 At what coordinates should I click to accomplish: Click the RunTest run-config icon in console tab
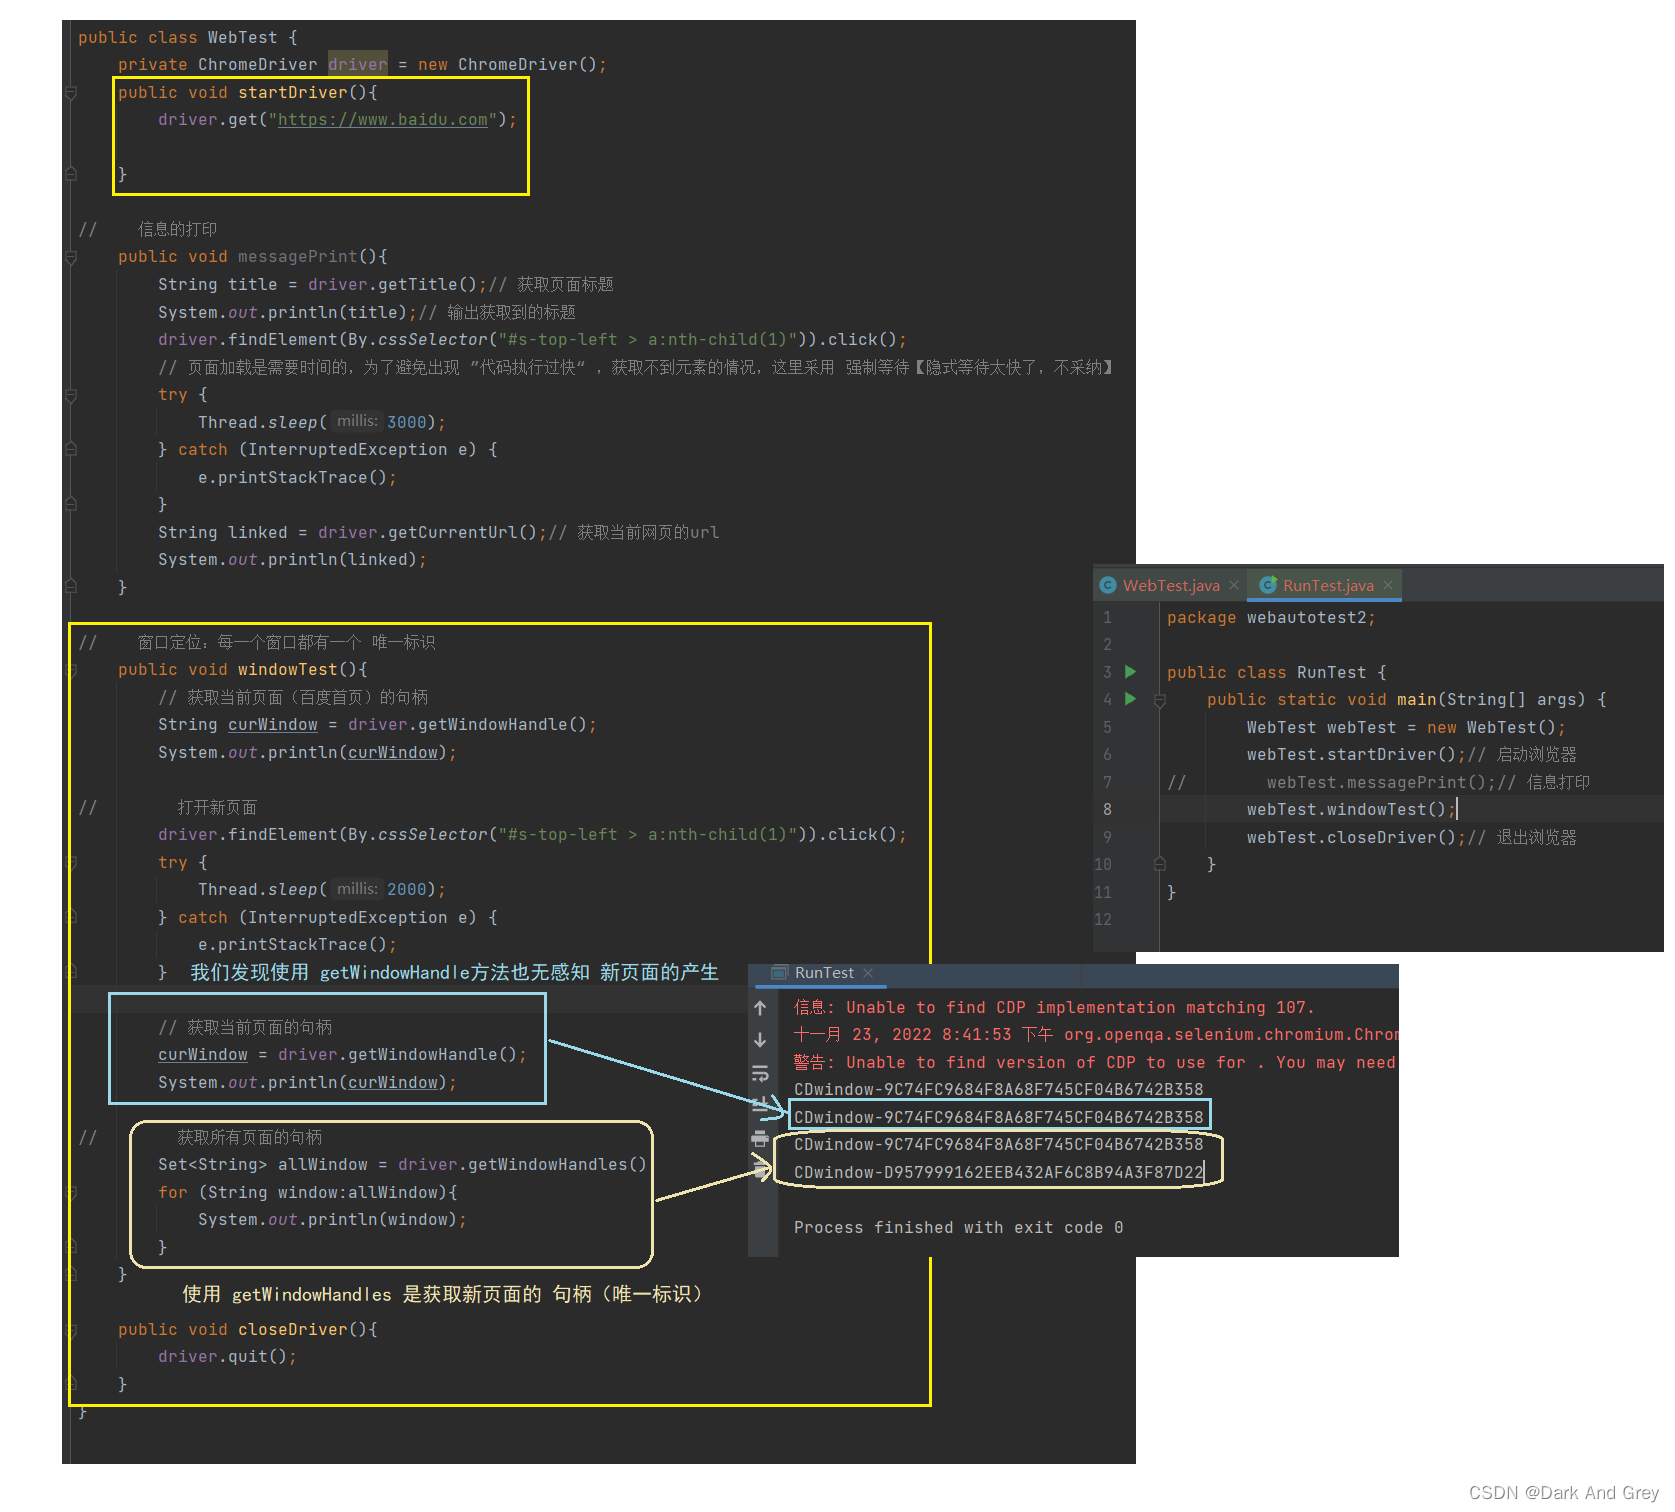[780, 972]
